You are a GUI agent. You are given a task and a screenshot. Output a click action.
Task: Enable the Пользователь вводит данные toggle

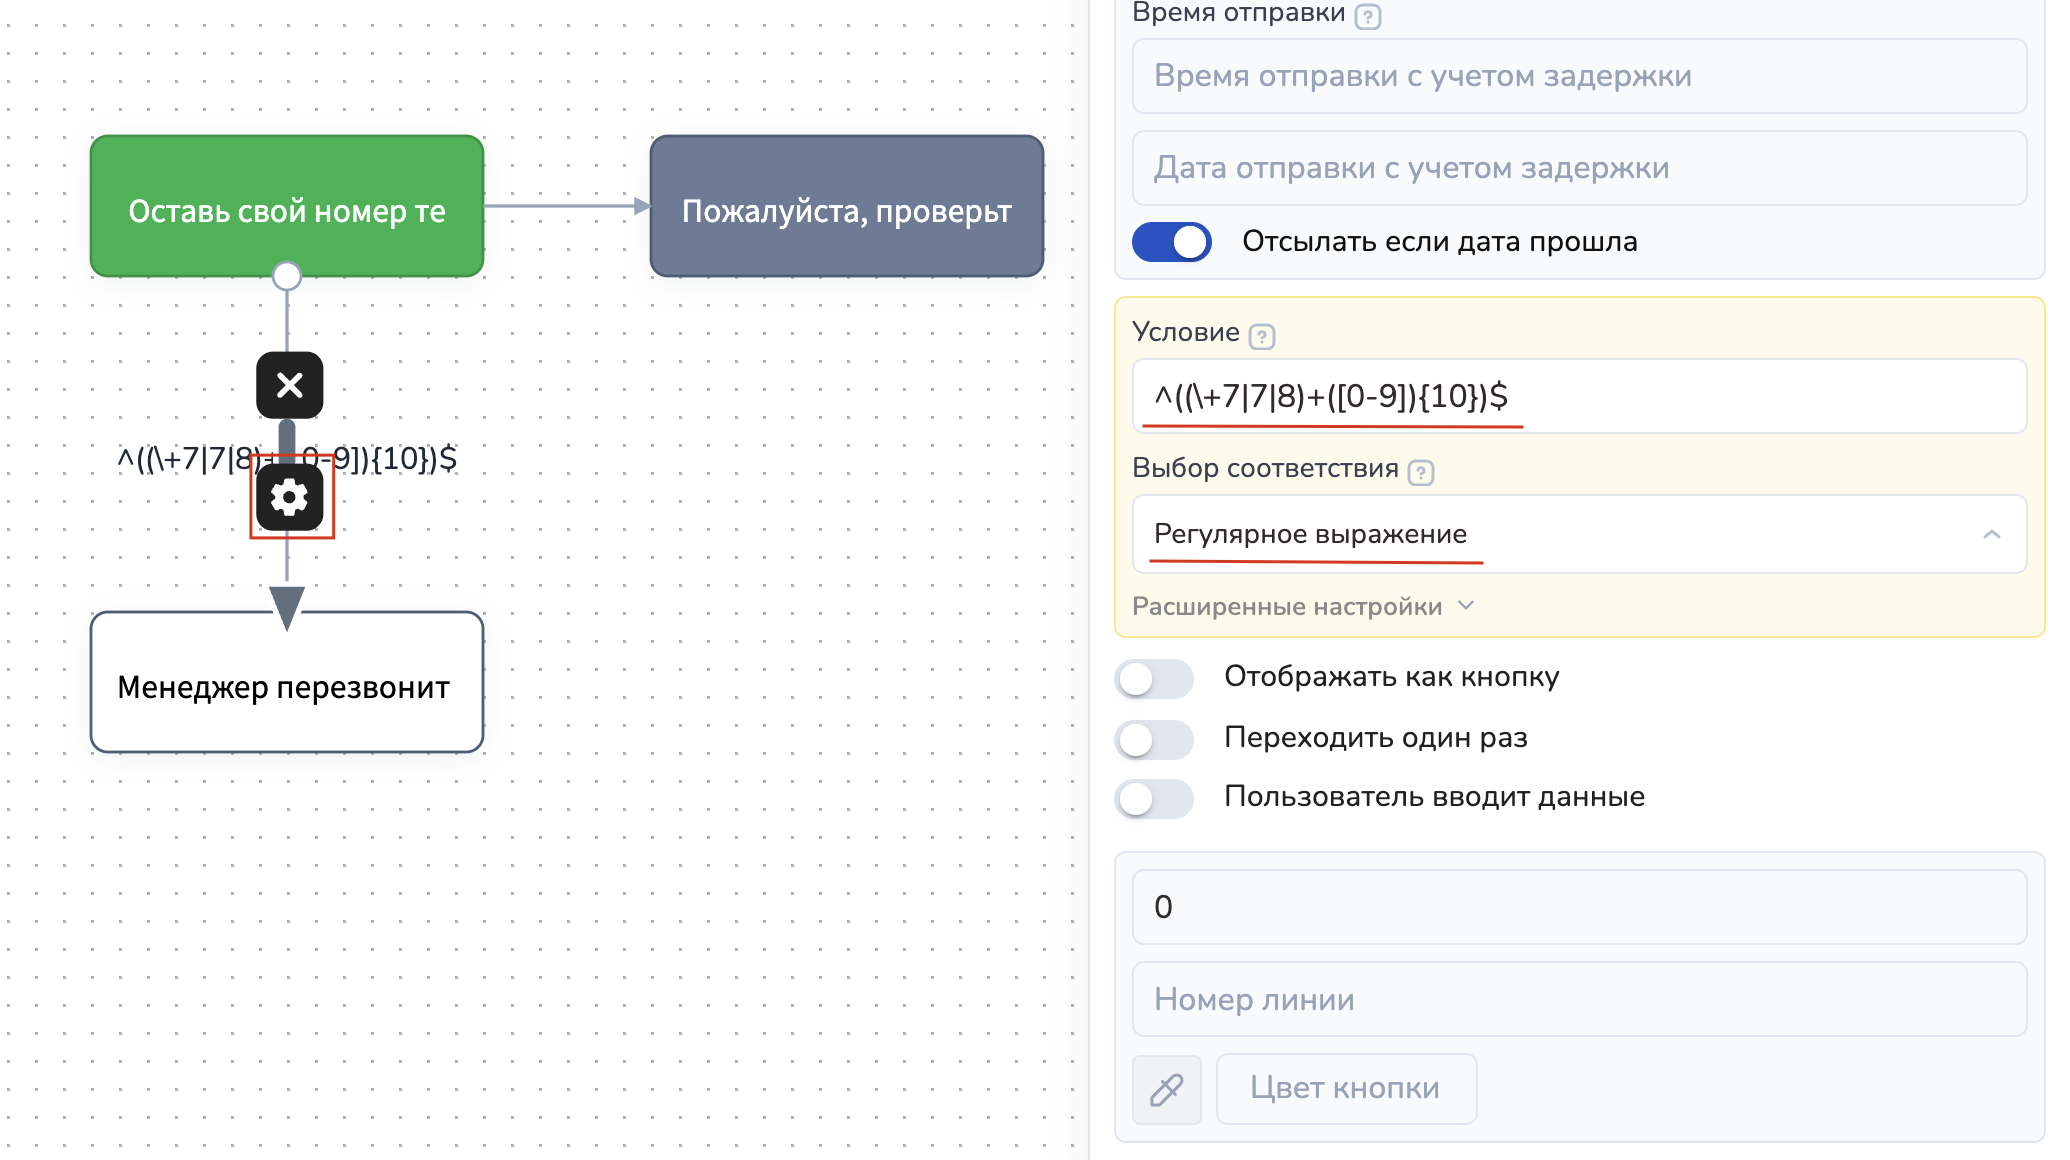coord(1154,799)
